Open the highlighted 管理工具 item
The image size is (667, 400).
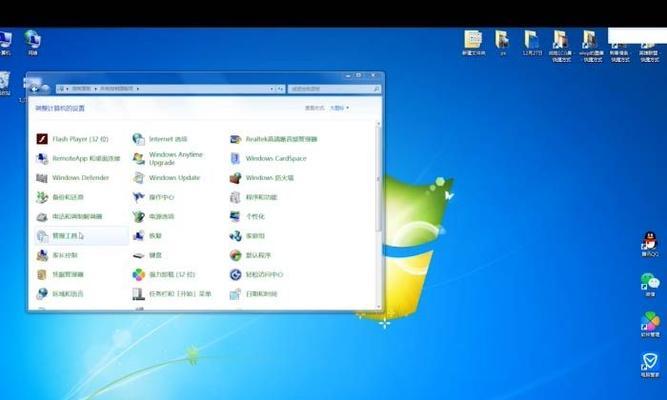[x=81, y=236]
